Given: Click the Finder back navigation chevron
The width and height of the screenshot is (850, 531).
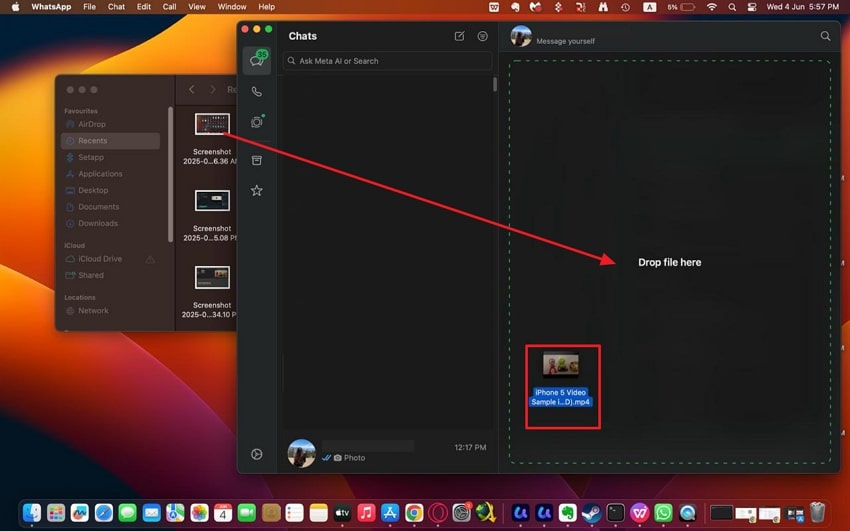Looking at the screenshot, I should [191, 90].
